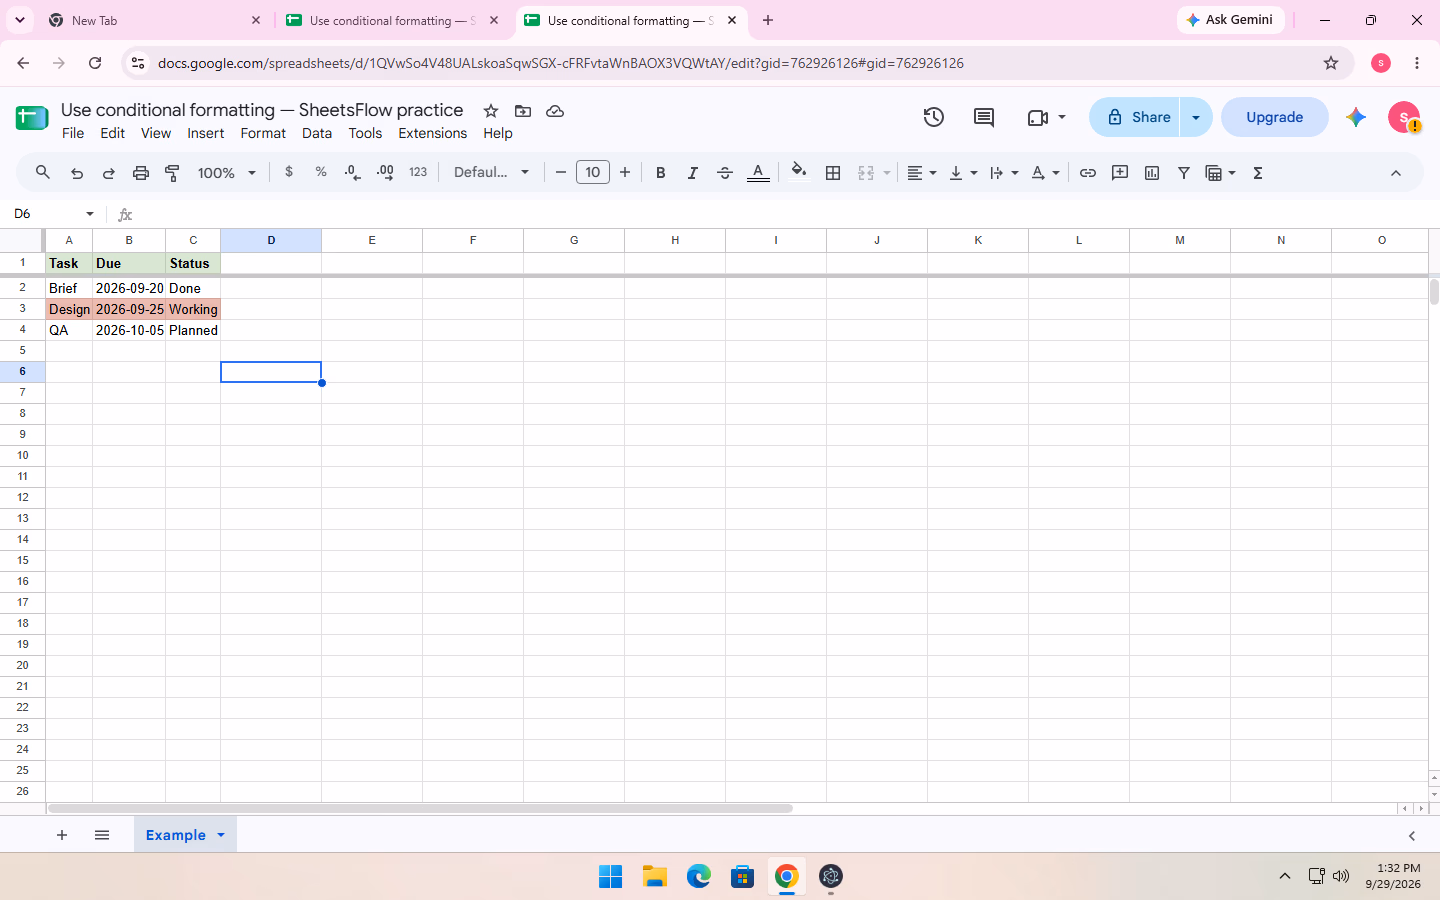The image size is (1440, 900).
Task: Add a new sheet
Action: [x=62, y=835]
